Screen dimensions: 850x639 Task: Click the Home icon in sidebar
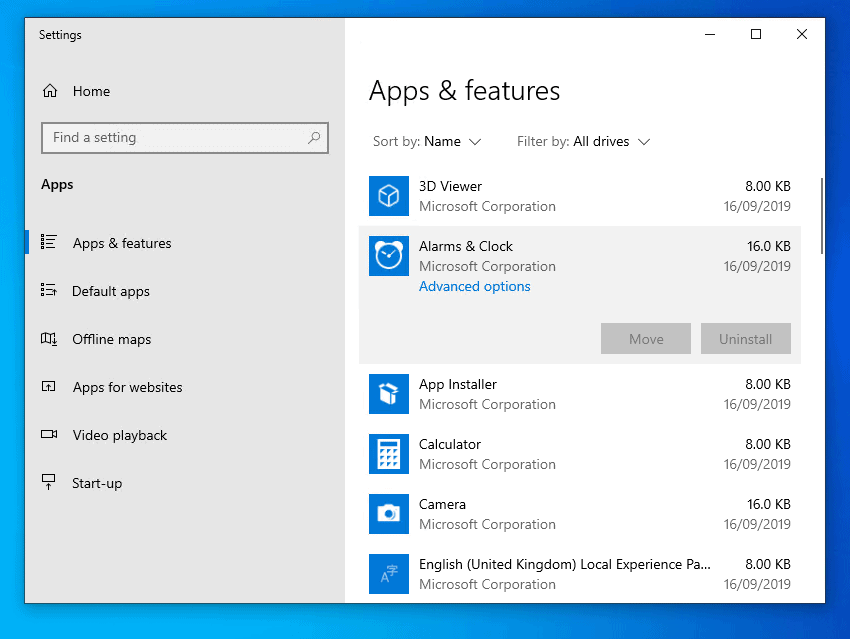click(x=50, y=91)
